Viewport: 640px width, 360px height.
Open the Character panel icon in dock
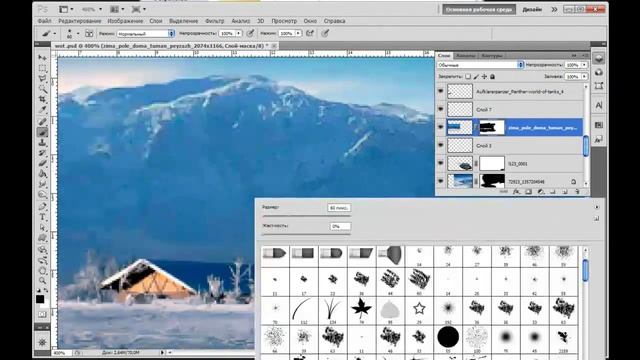pyautogui.click(x=599, y=105)
